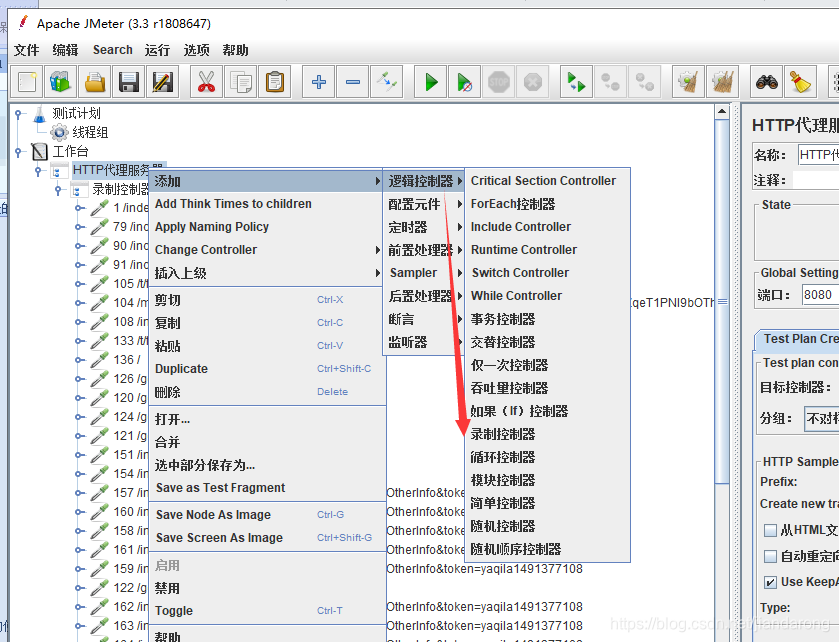Select the 工作台 tree node
The width and height of the screenshot is (839, 642).
pyautogui.click(x=70, y=151)
